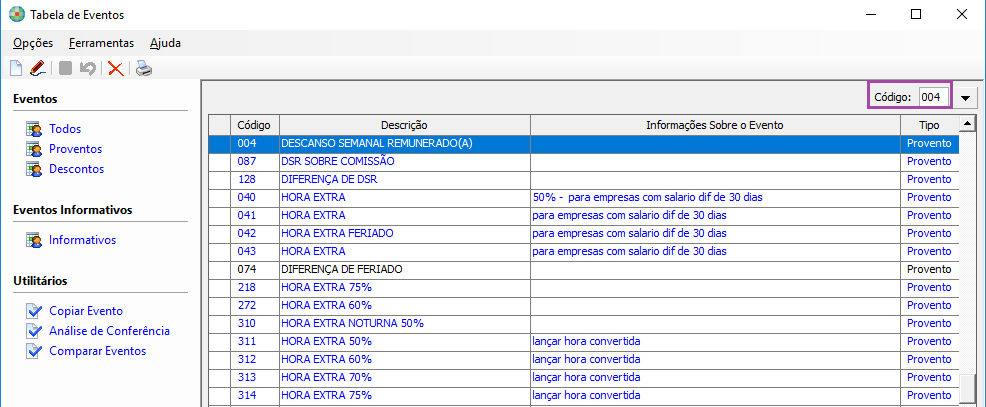The image size is (986, 407).
Task: Maximize the Tabela de Eventos window
Action: 916,14
